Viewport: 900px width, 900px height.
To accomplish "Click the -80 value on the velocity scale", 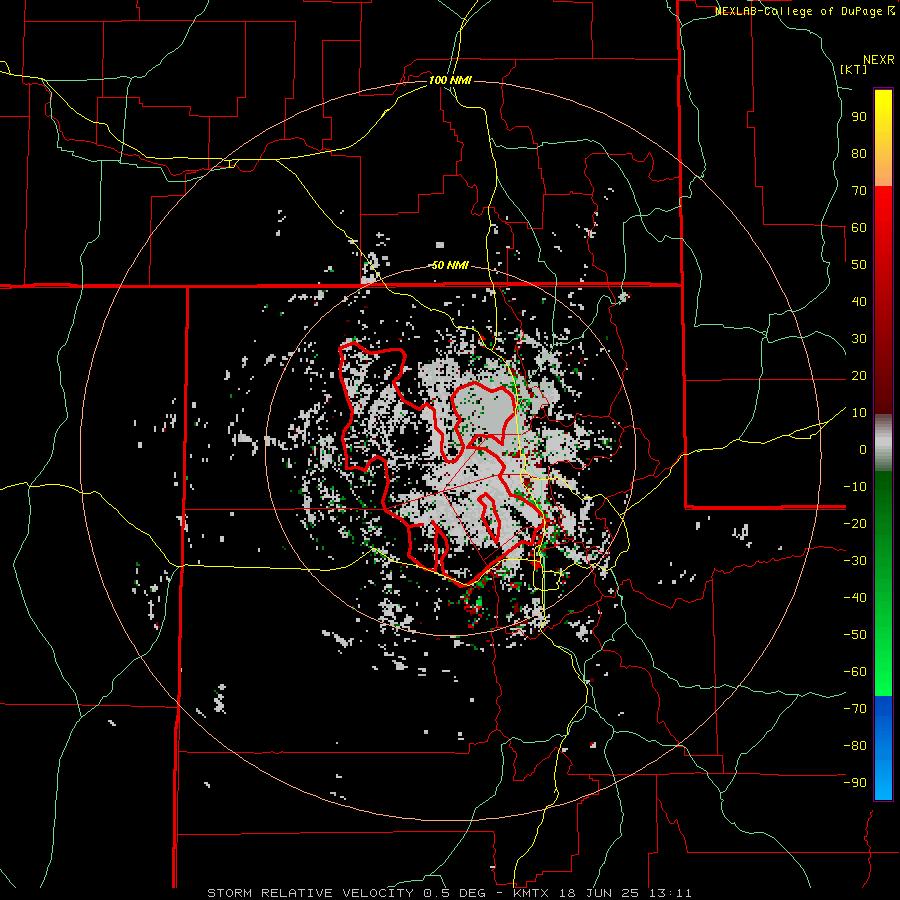I will click(x=855, y=746).
